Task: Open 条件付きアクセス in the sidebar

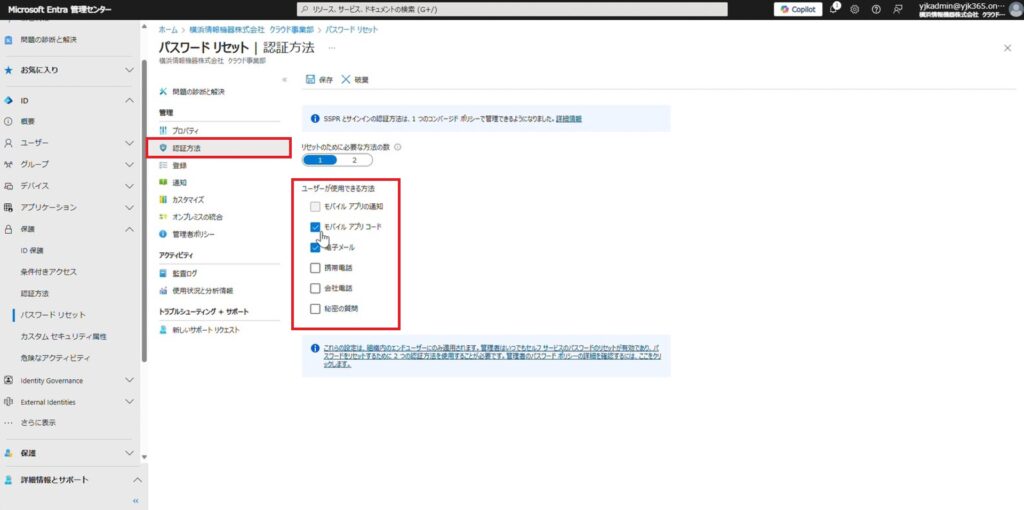Action: tap(48, 272)
